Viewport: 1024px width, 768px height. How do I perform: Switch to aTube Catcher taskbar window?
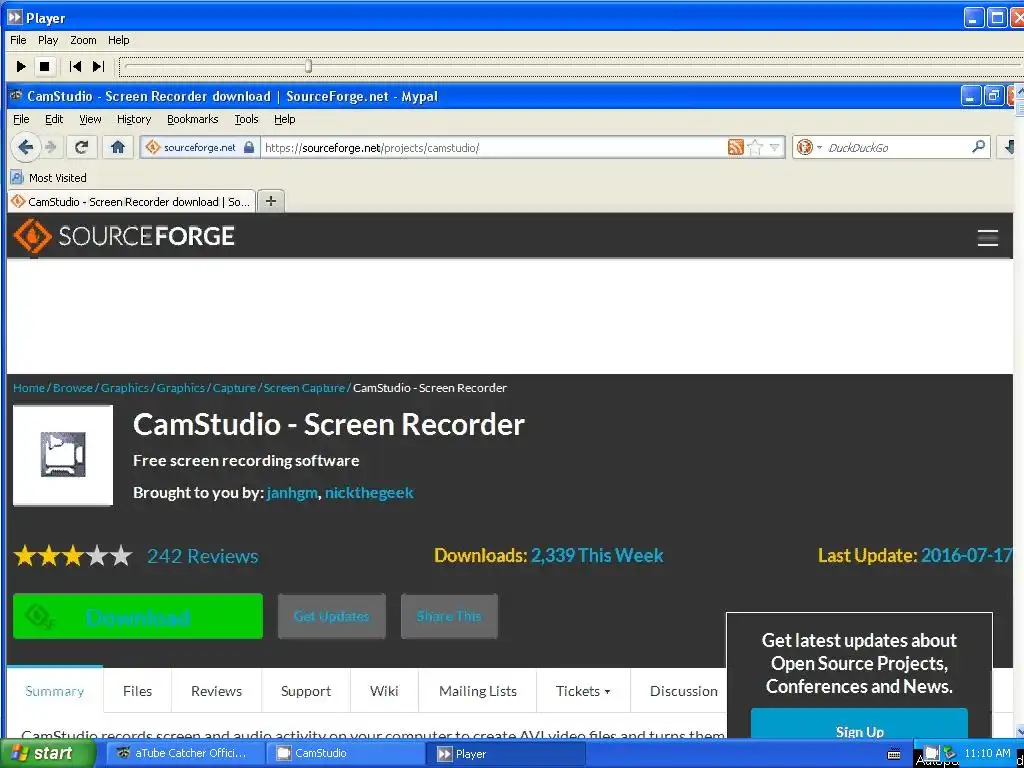(185, 753)
